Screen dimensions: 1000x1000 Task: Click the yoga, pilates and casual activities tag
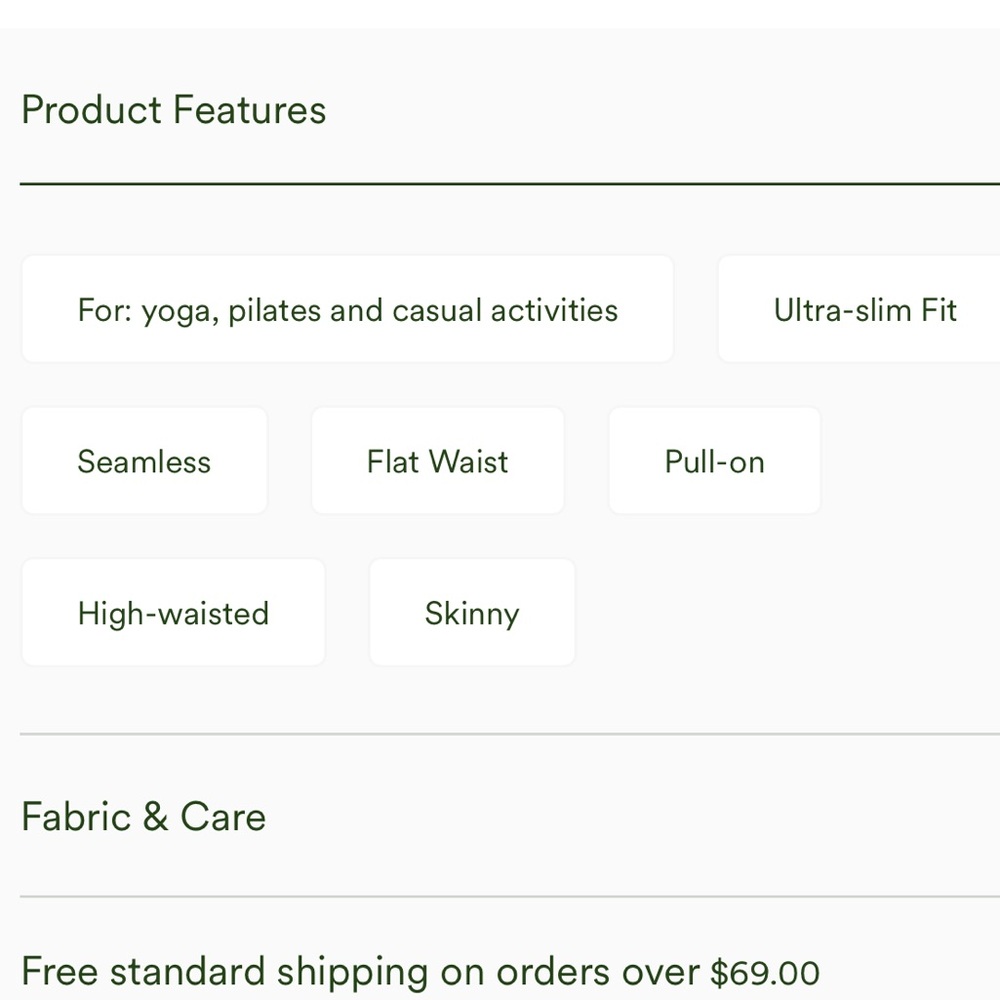click(x=347, y=310)
